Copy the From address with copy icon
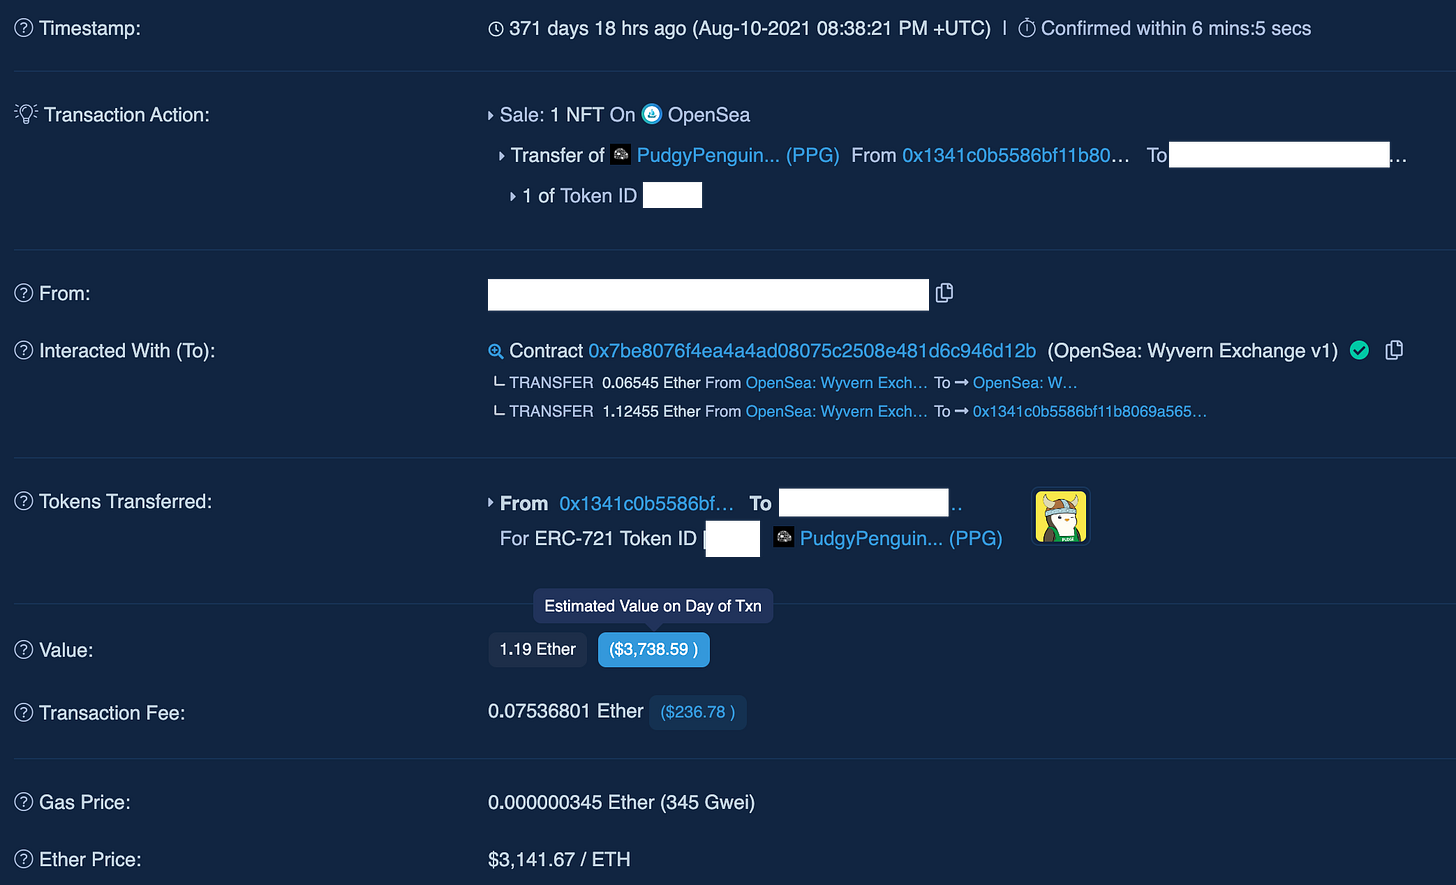 [x=944, y=293]
